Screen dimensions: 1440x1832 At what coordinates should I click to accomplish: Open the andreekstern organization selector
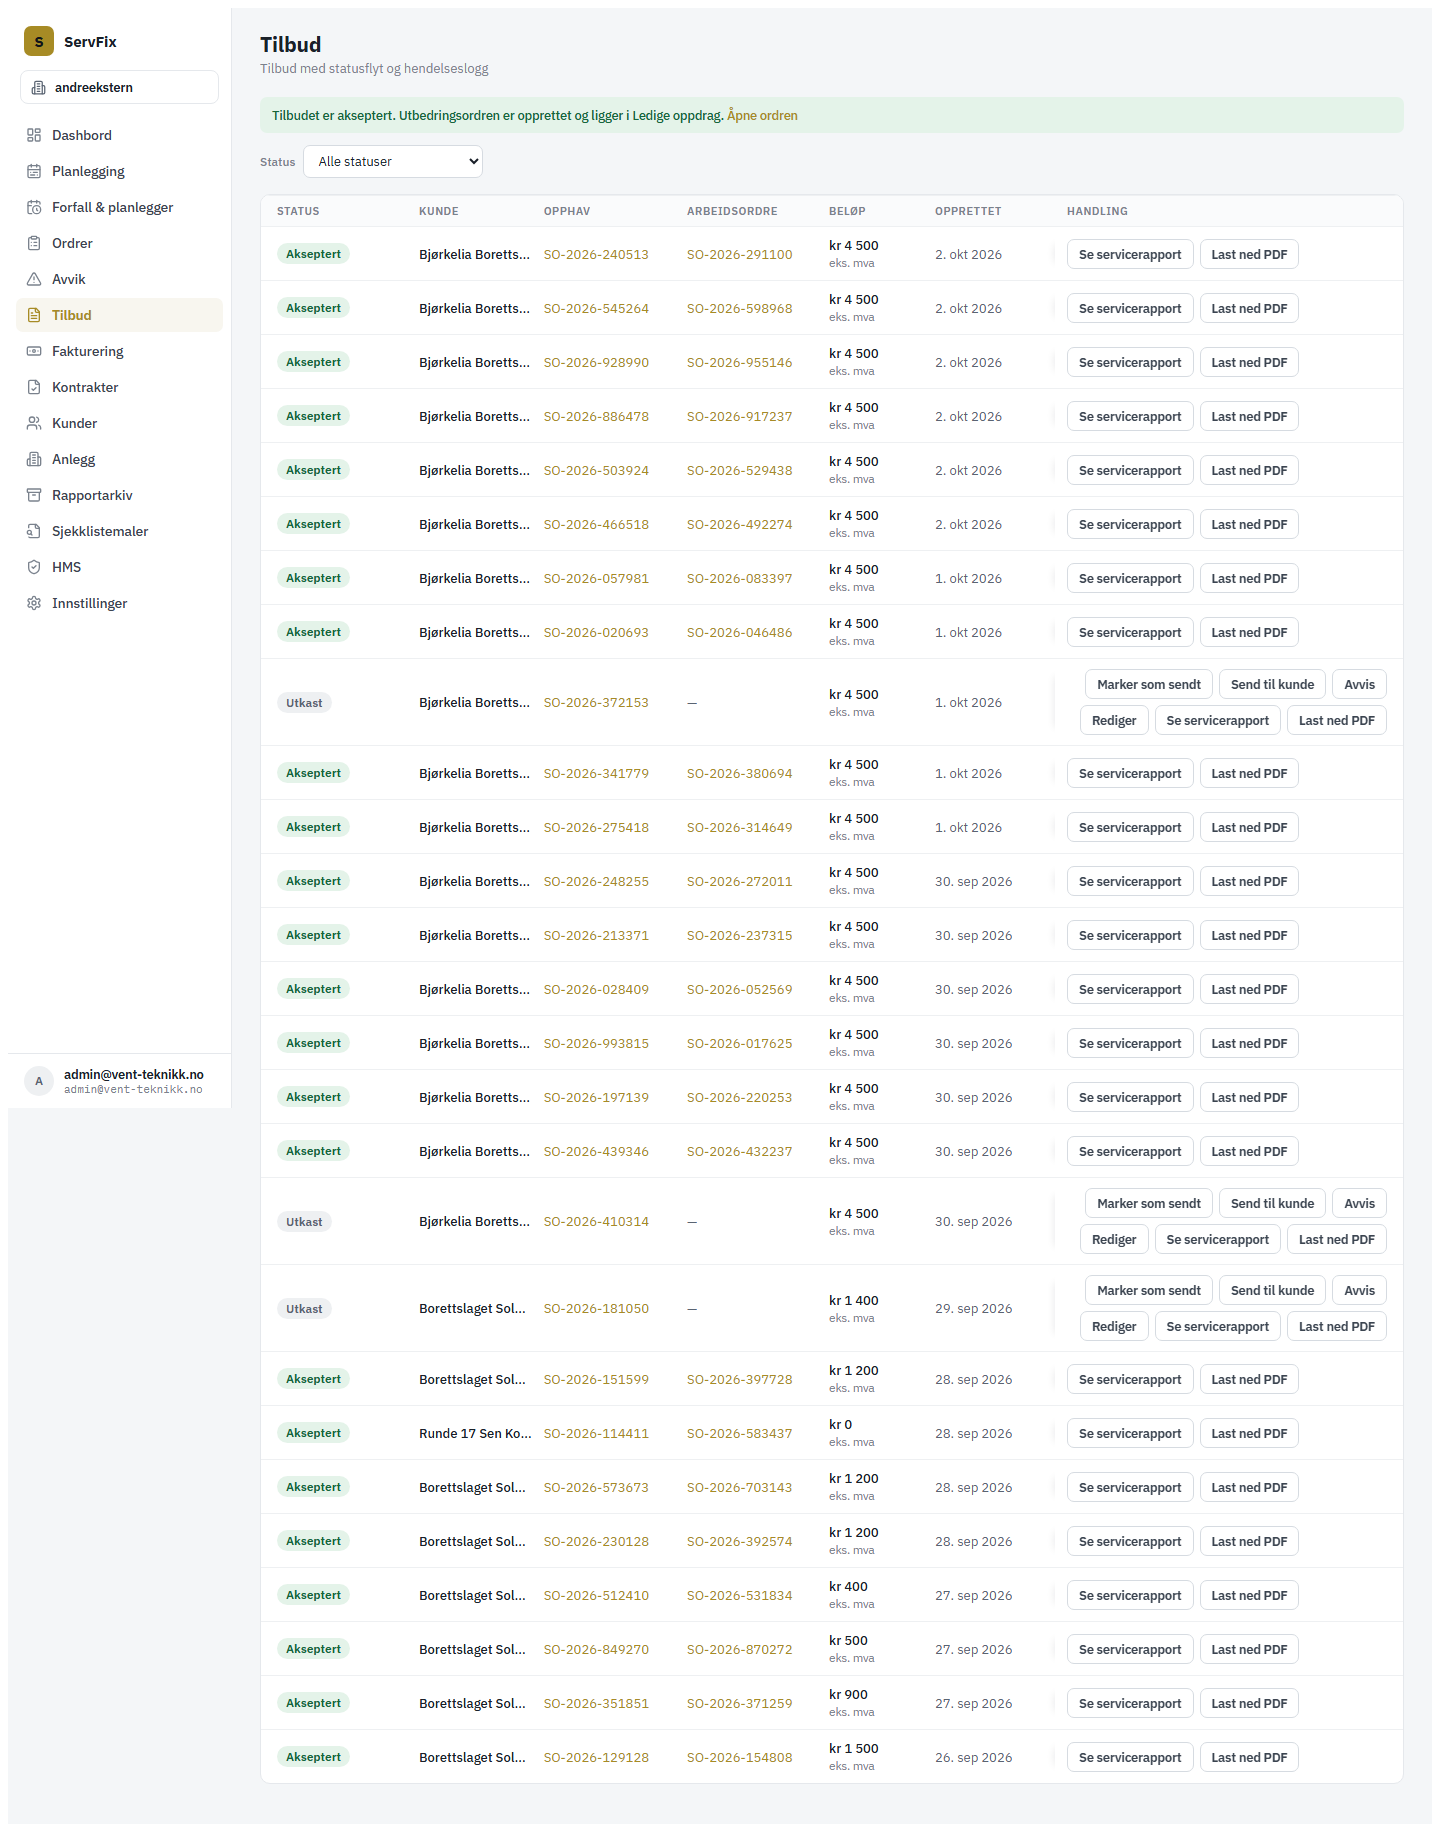119,87
